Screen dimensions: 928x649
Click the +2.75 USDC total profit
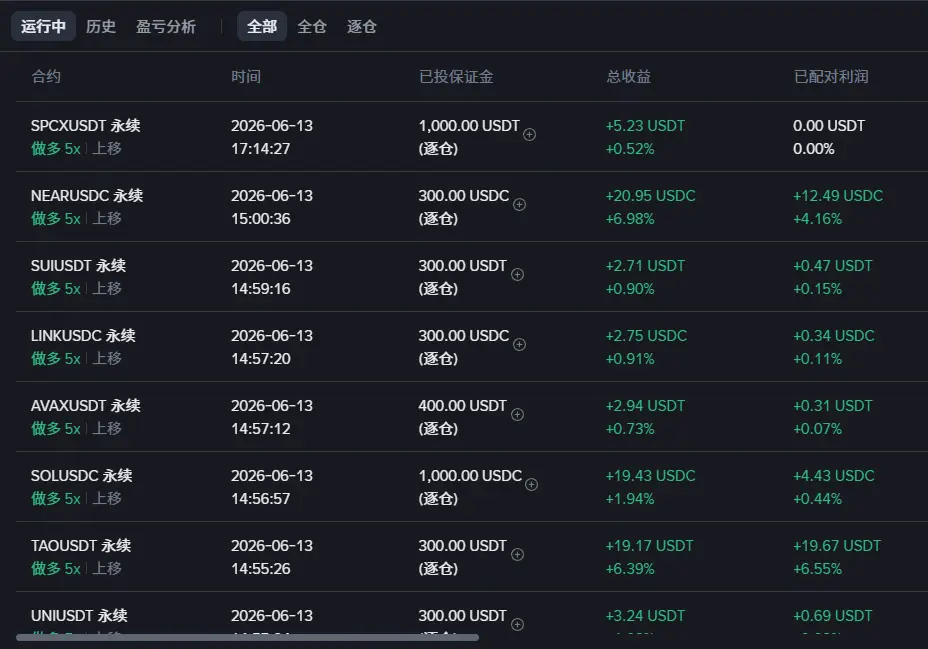[646, 335]
